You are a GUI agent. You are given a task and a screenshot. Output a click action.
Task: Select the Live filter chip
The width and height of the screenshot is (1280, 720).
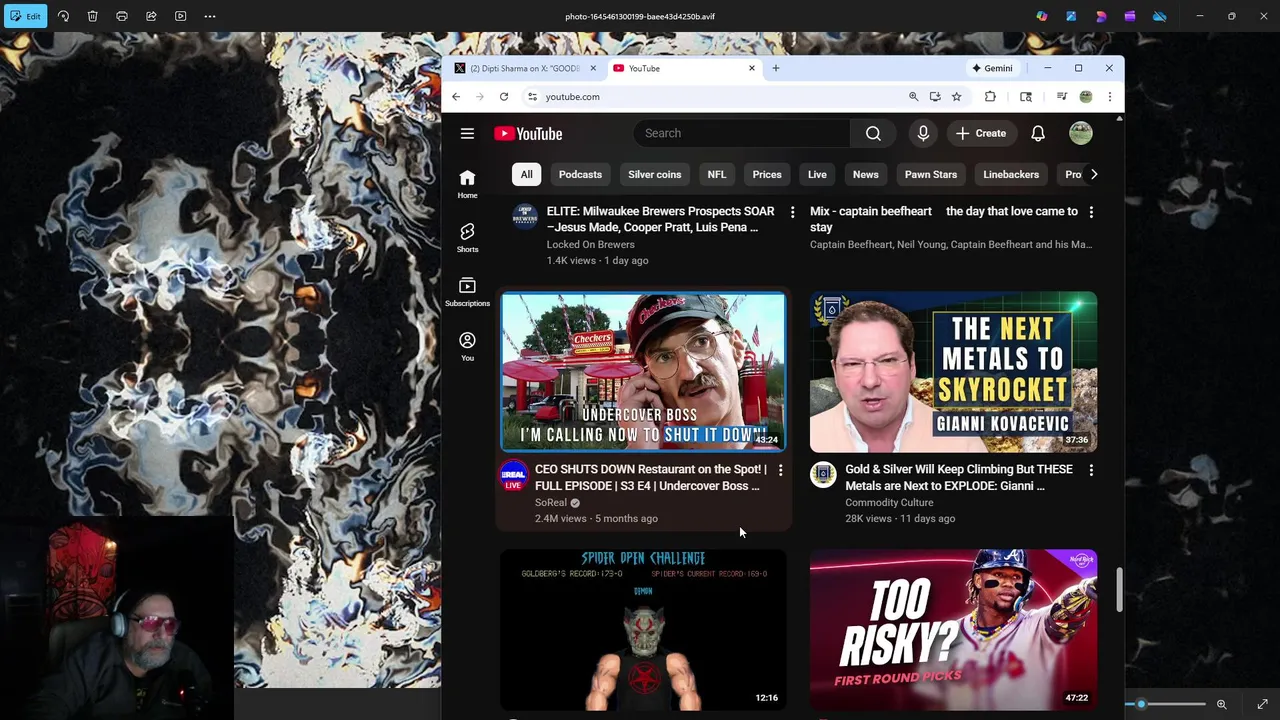pyautogui.click(x=817, y=174)
